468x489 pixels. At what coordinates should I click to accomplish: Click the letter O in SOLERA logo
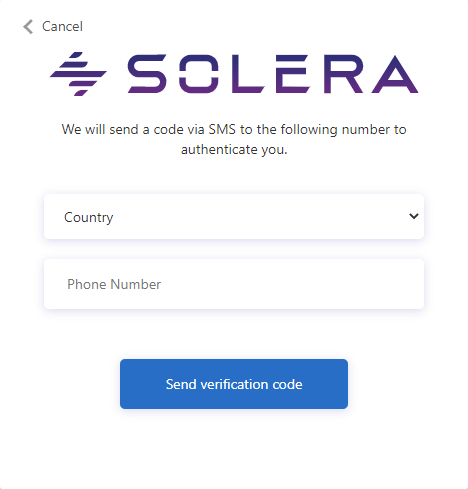tap(199, 74)
